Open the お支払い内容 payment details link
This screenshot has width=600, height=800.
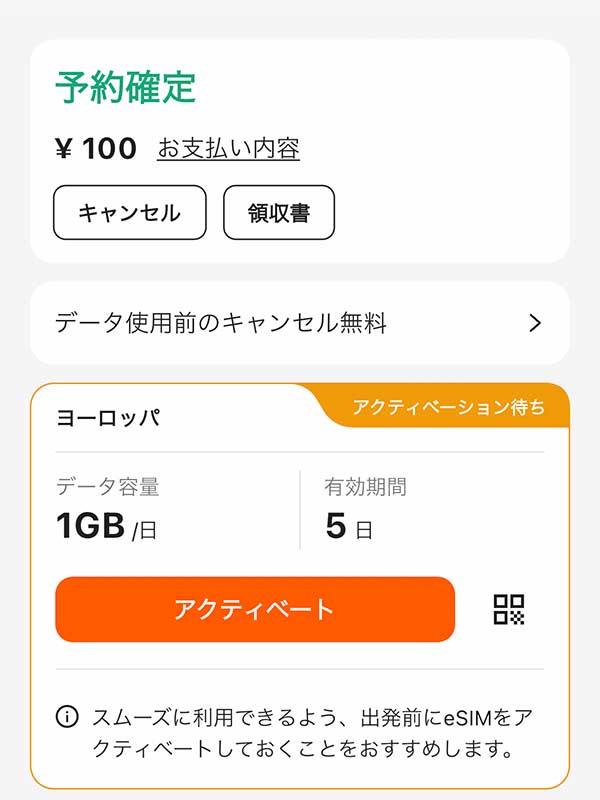click(x=228, y=149)
